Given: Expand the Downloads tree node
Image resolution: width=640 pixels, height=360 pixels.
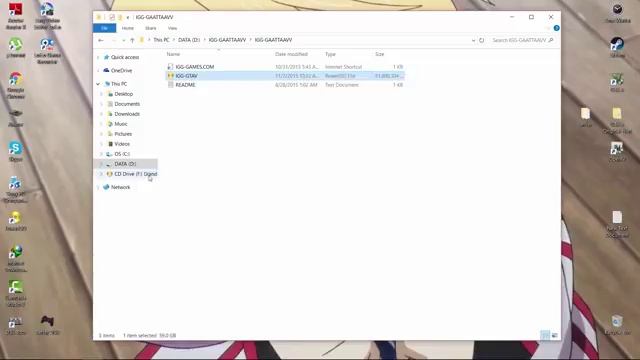Looking at the screenshot, I should pyautogui.click(x=101, y=114).
